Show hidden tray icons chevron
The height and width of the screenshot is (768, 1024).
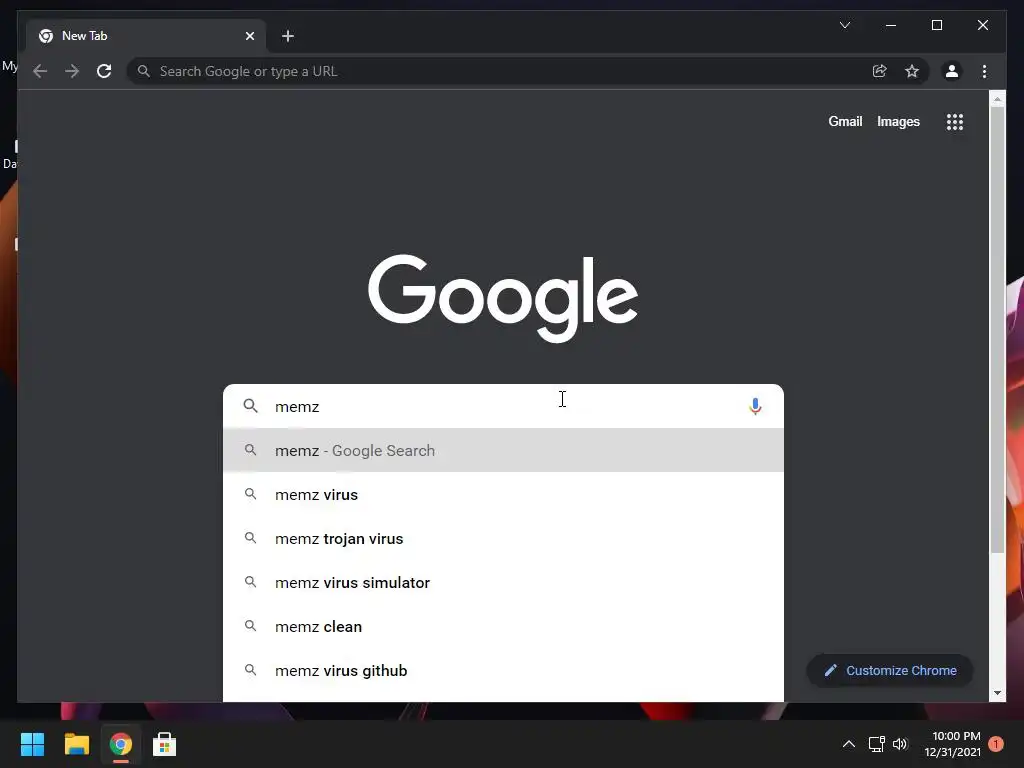coord(848,744)
